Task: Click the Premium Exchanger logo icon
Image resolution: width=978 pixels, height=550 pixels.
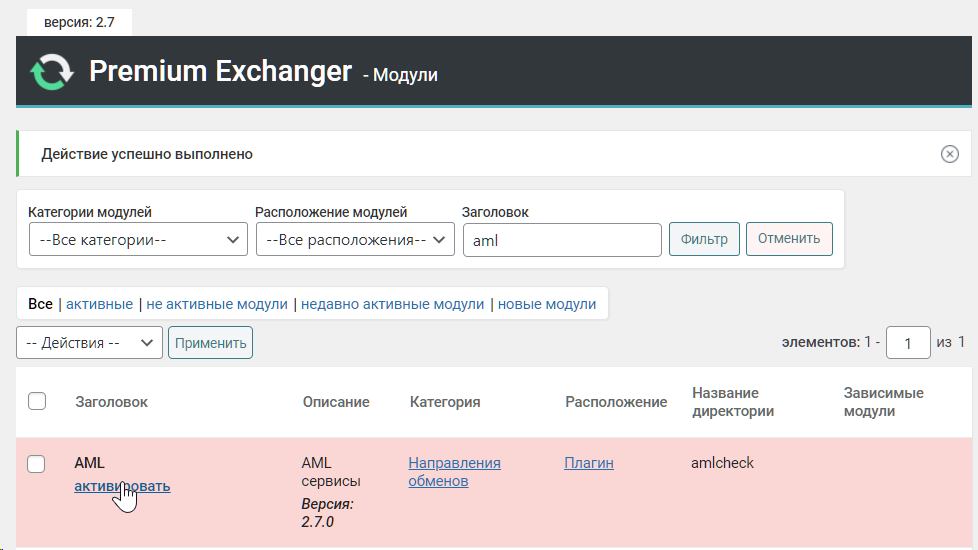Action: (51, 72)
